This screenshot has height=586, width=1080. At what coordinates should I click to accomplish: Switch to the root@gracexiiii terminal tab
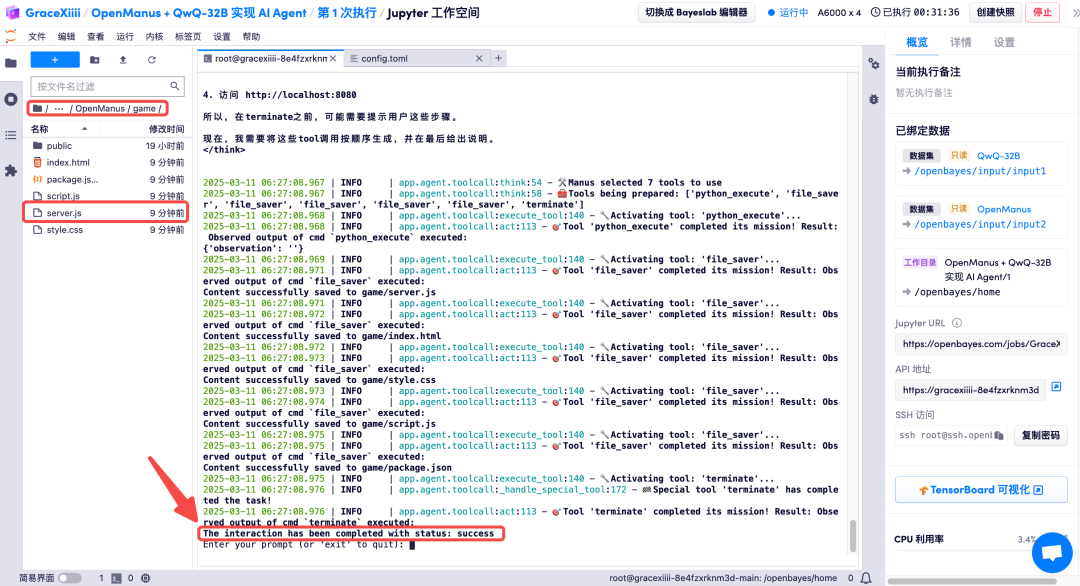pyautogui.click(x=270, y=59)
